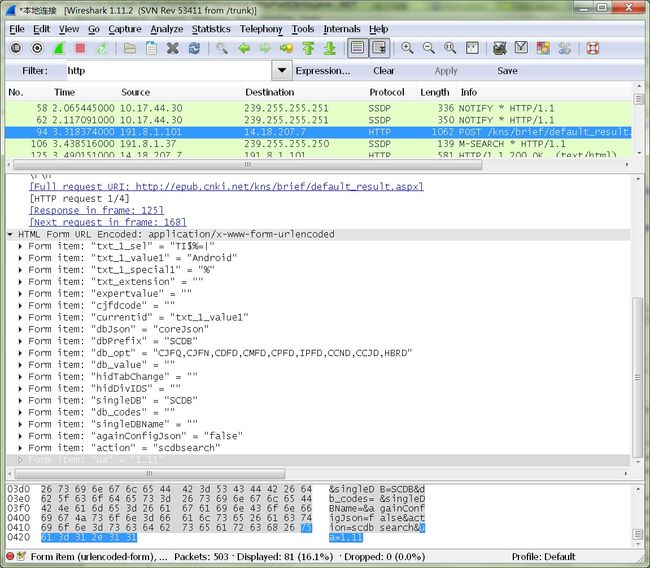Open the Statistics menu

coord(211,29)
